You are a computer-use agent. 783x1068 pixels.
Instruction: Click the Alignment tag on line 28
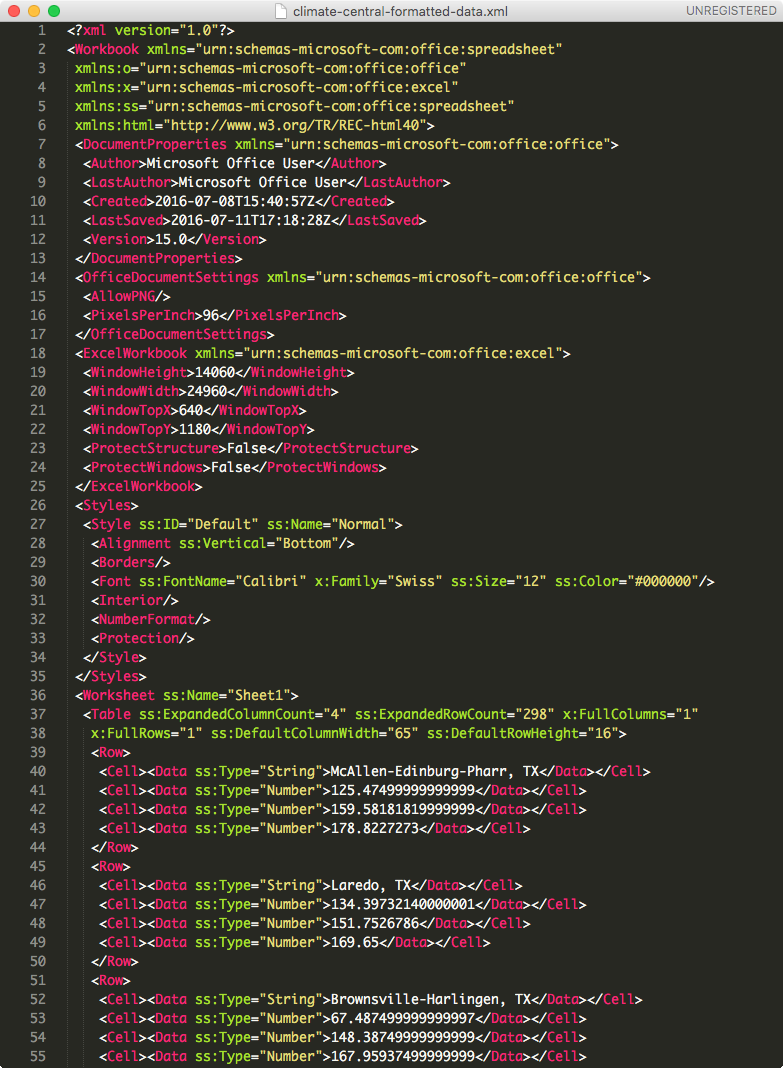coord(135,544)
